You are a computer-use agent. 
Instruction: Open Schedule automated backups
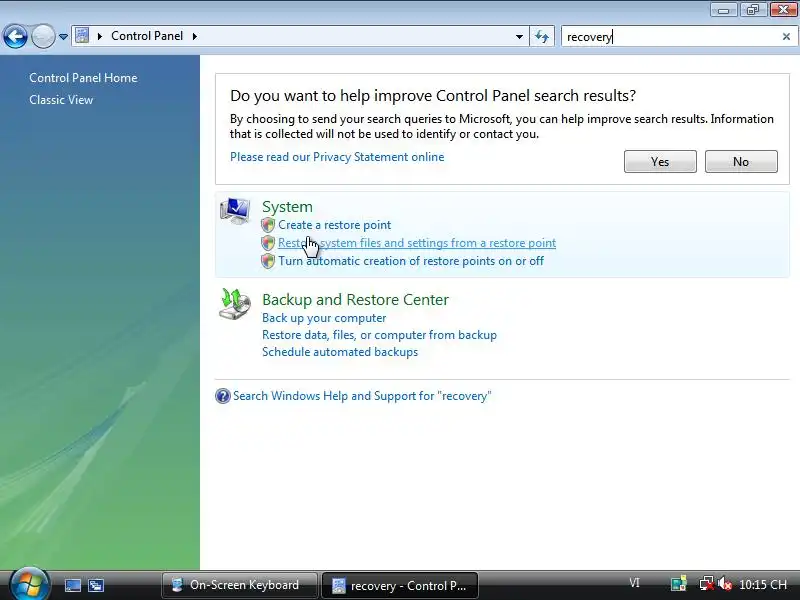(340, 352)
